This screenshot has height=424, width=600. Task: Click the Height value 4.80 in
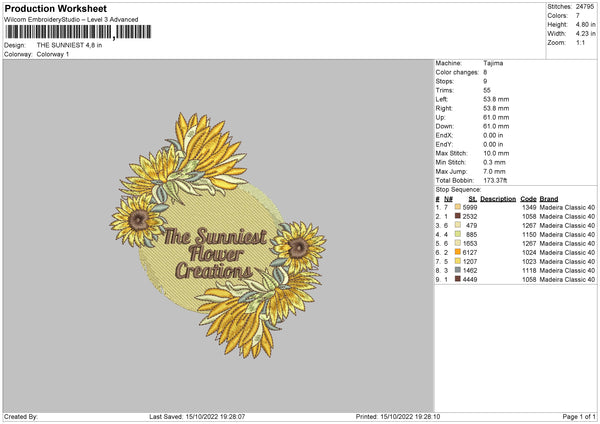(x=585, y=24)
